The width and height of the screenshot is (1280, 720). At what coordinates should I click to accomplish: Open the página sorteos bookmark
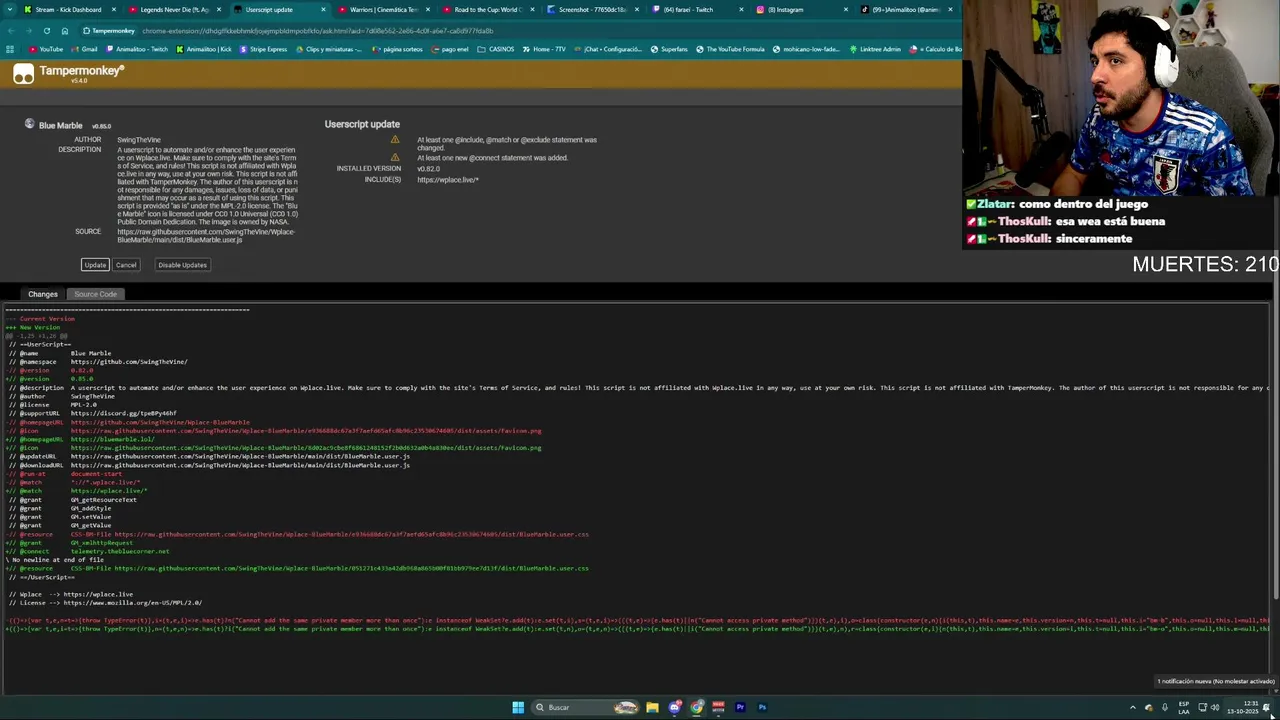pos(398,49)
